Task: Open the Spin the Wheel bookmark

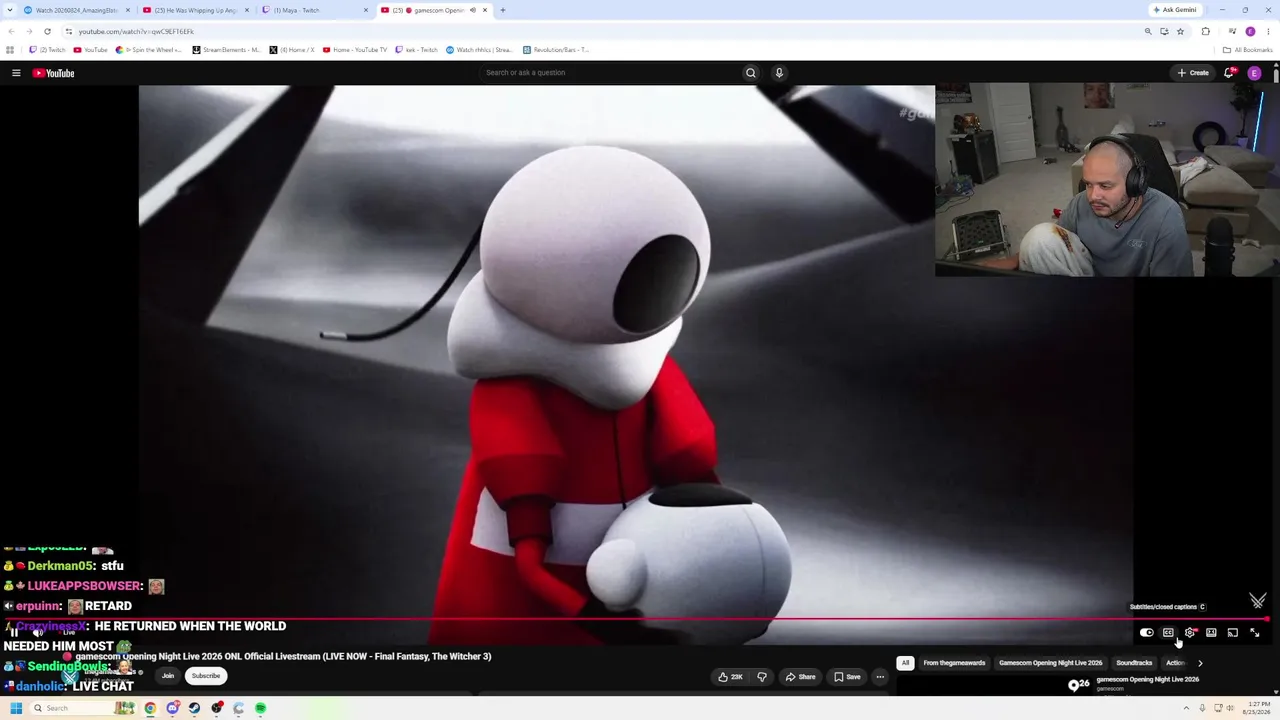Action: [149, 50]
